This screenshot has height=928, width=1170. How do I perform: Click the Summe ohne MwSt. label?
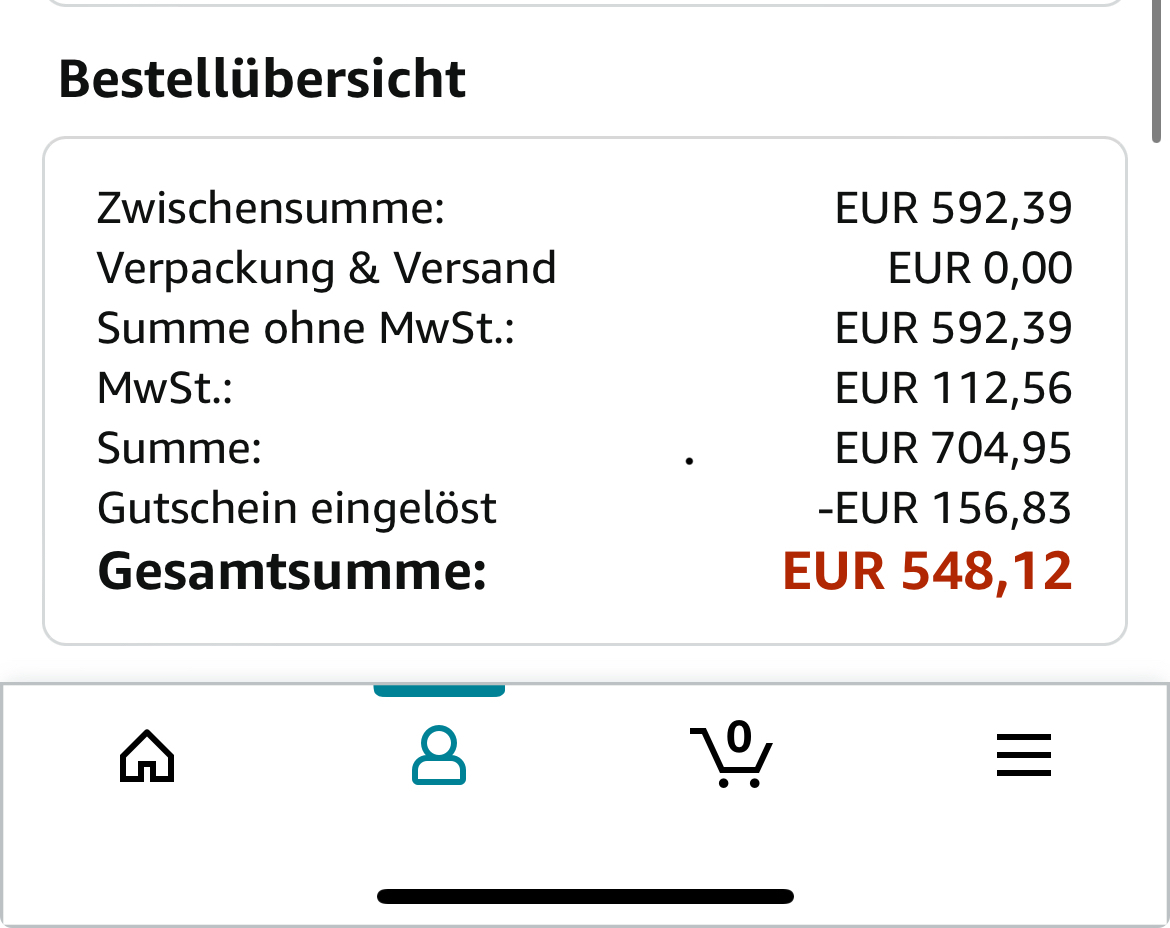coord(306,328)
